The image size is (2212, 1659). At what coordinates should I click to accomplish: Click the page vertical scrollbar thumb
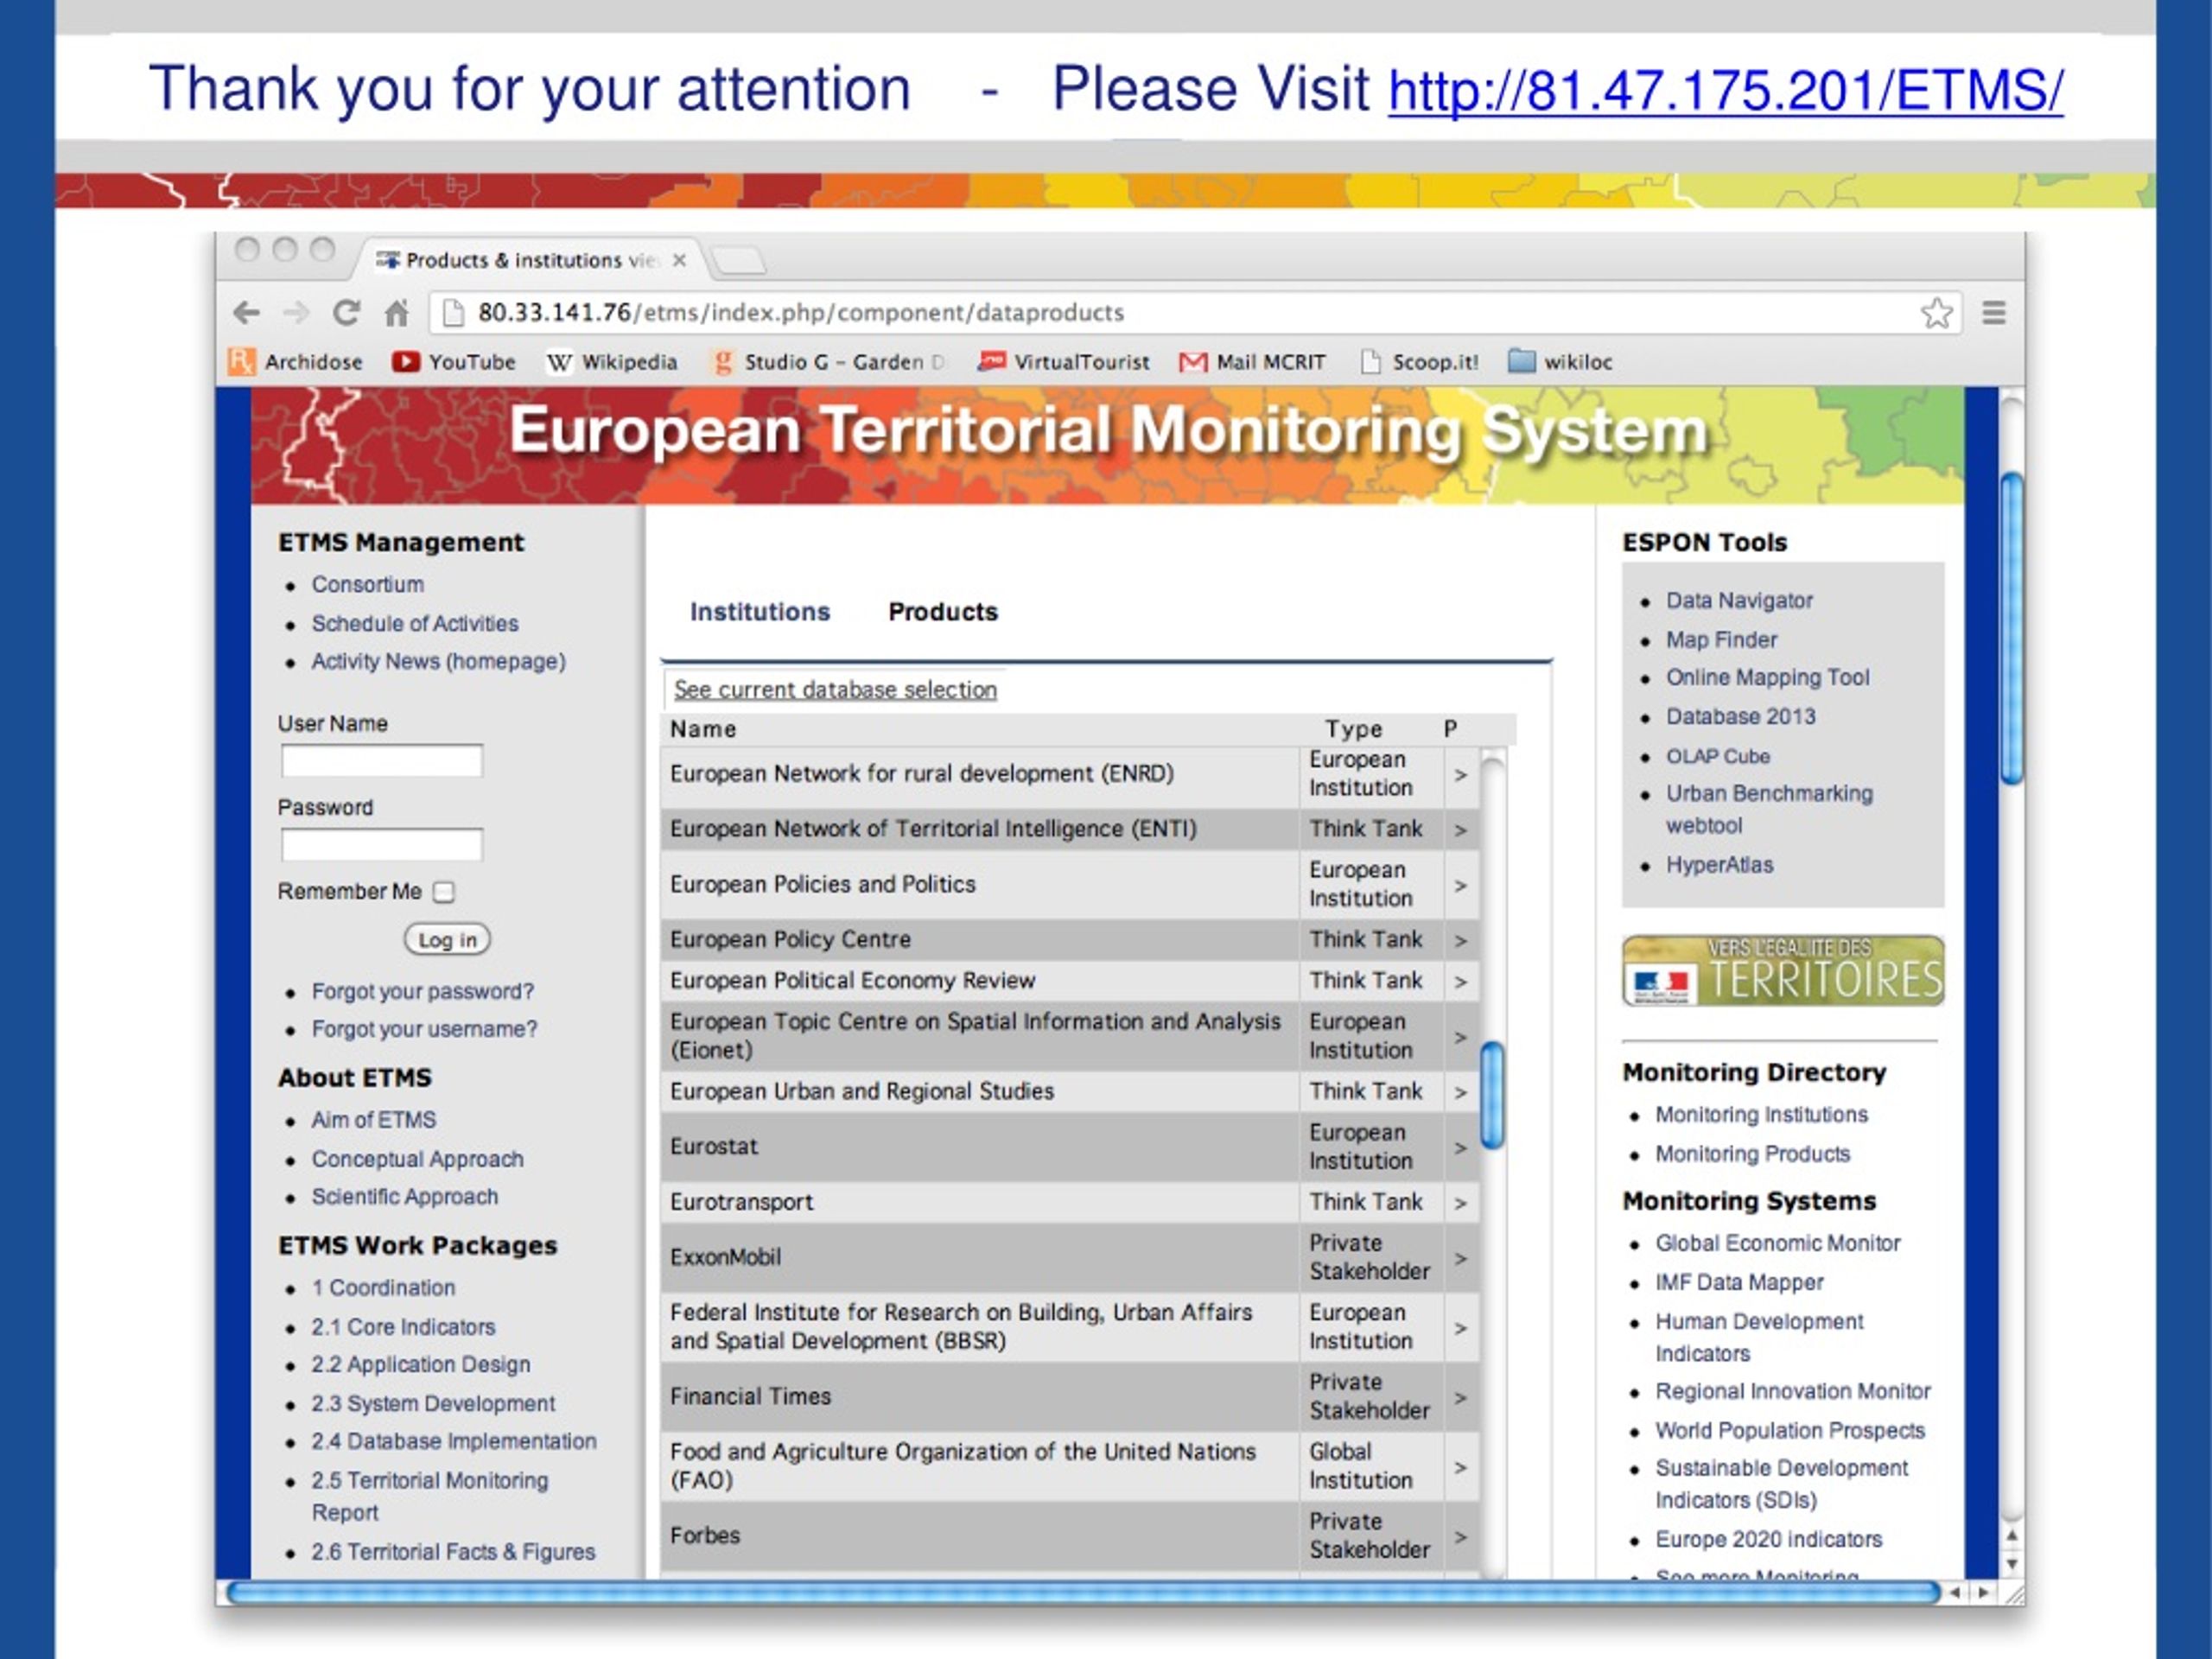pos(2012,630)
